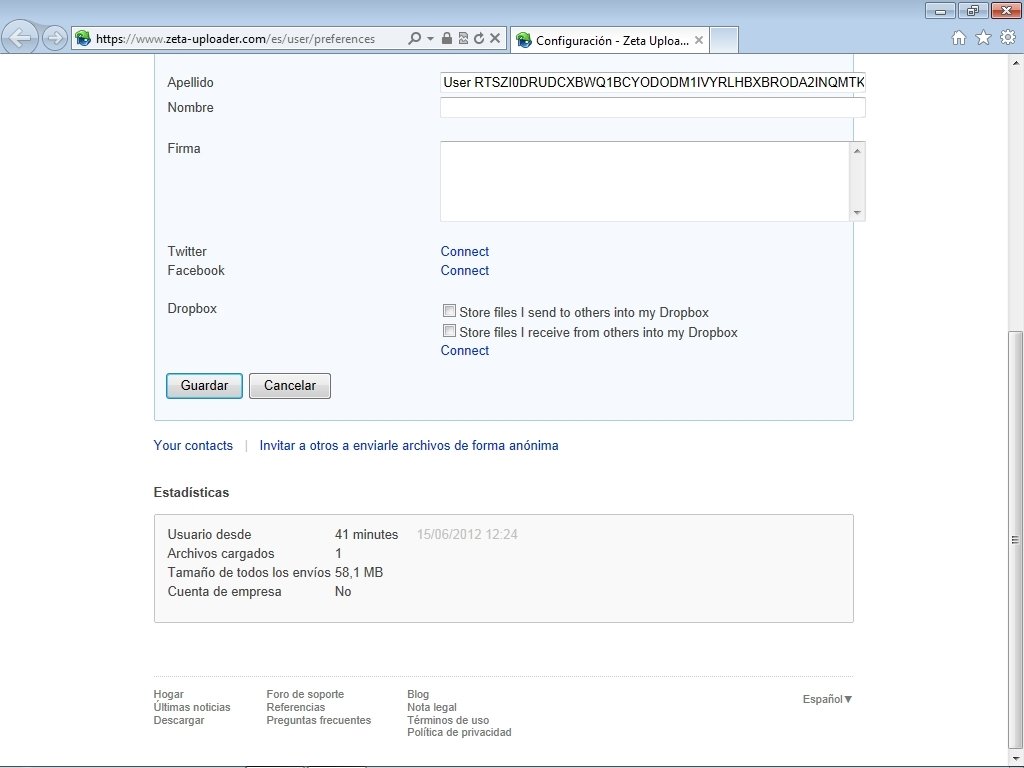
Task: Go back with the browser back arrow
Action: (20, 37)
